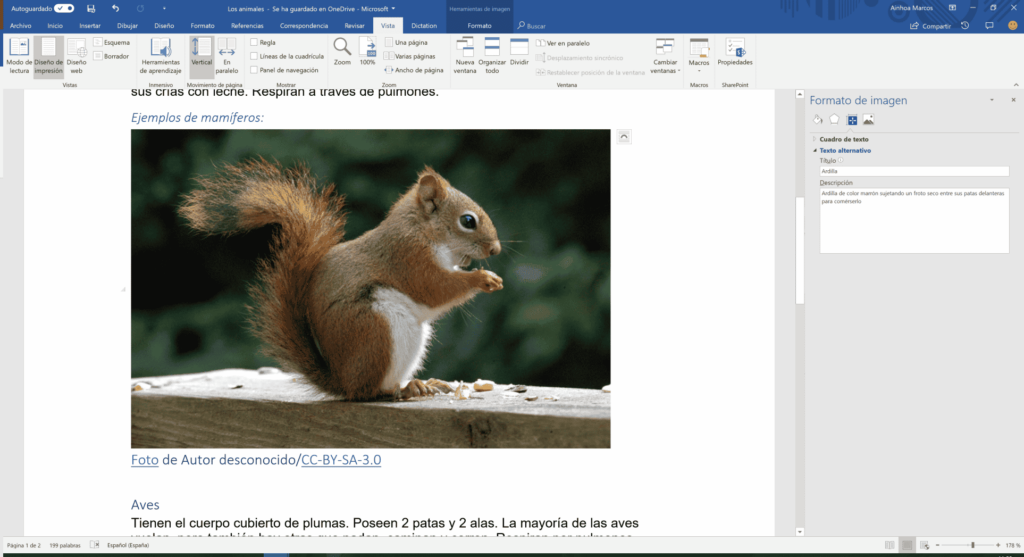This screenshot has height=557, width=1024.
Task: Click Dividir to split the window
Action: pos(519,52)
